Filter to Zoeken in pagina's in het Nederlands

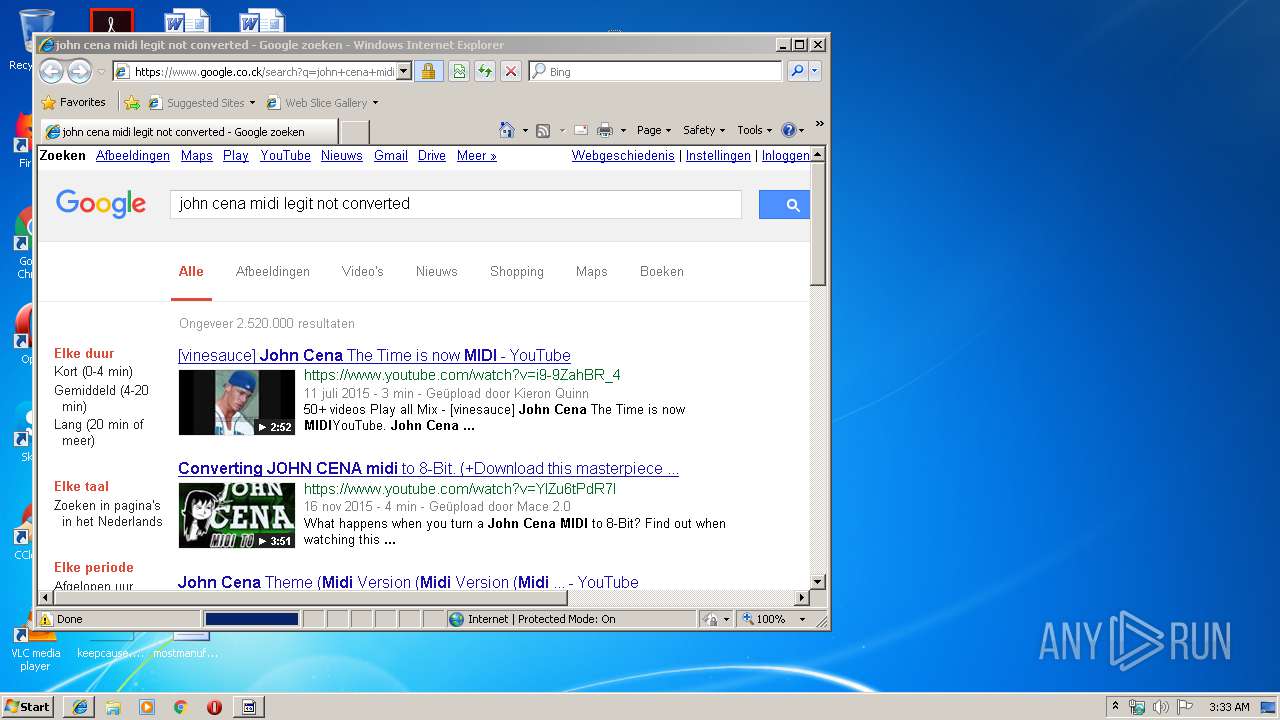pos(108,514)
